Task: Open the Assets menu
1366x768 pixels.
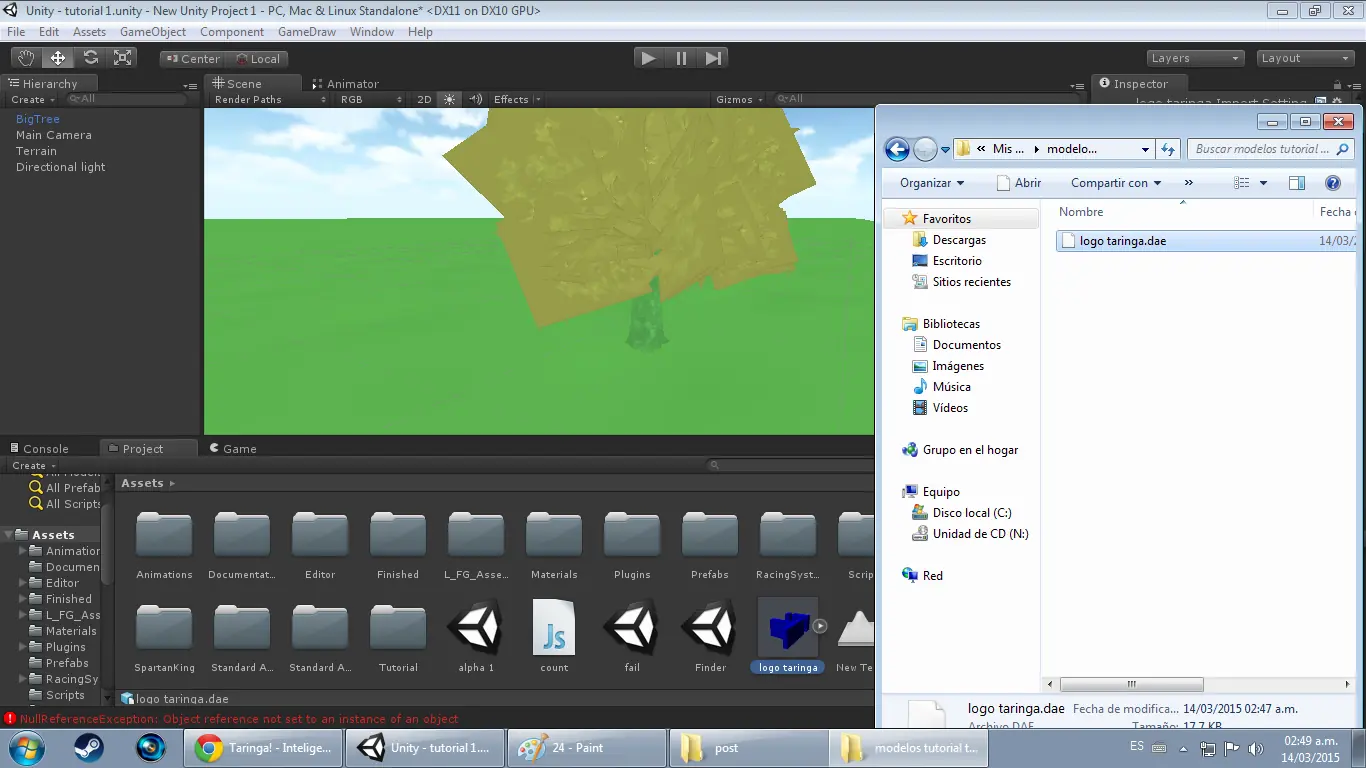Action: coord(89,32)
